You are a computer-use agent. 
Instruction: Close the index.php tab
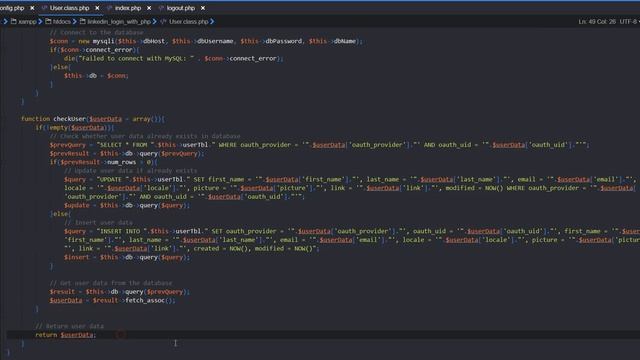point(149,8)
